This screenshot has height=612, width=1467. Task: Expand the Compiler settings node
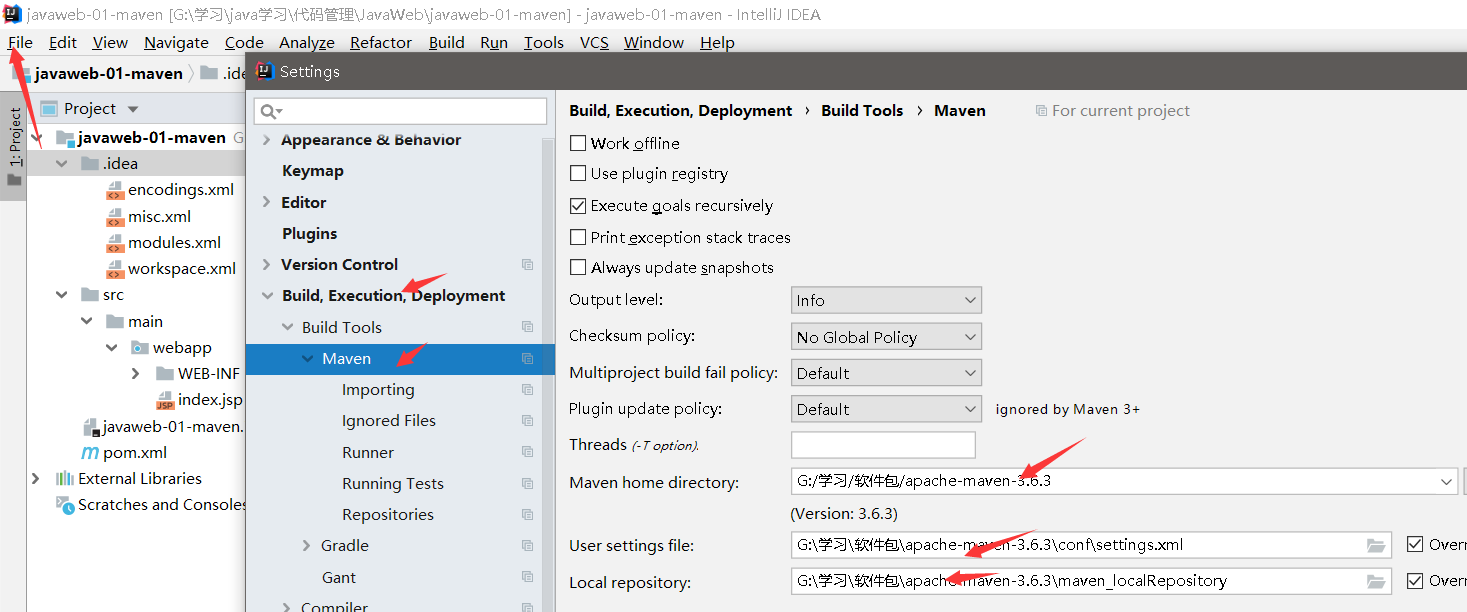pos(286,606)
